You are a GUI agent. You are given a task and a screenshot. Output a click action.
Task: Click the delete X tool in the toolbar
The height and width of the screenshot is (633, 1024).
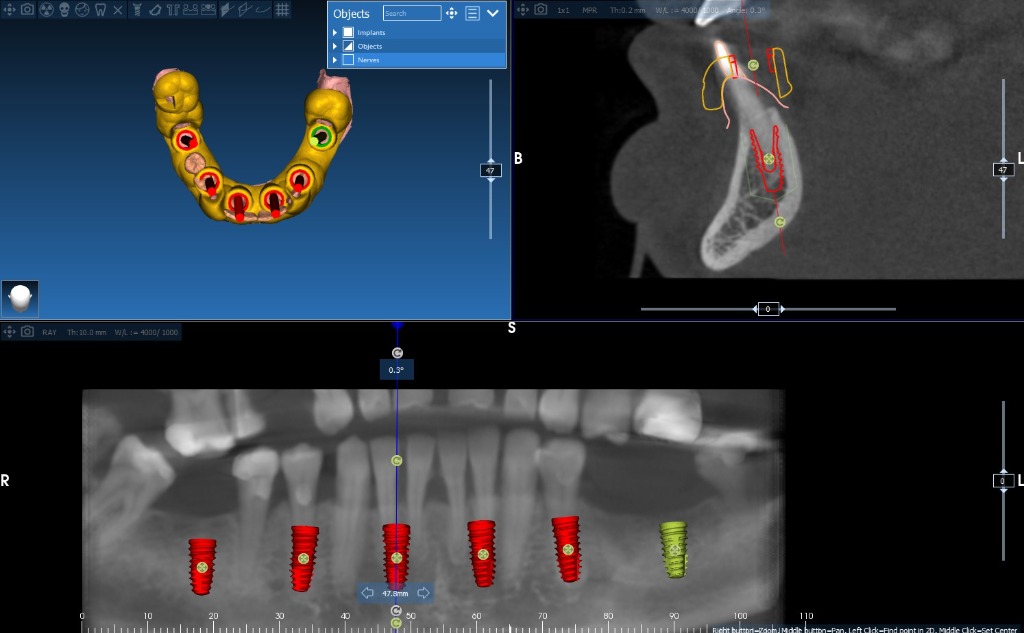point(117,12)
